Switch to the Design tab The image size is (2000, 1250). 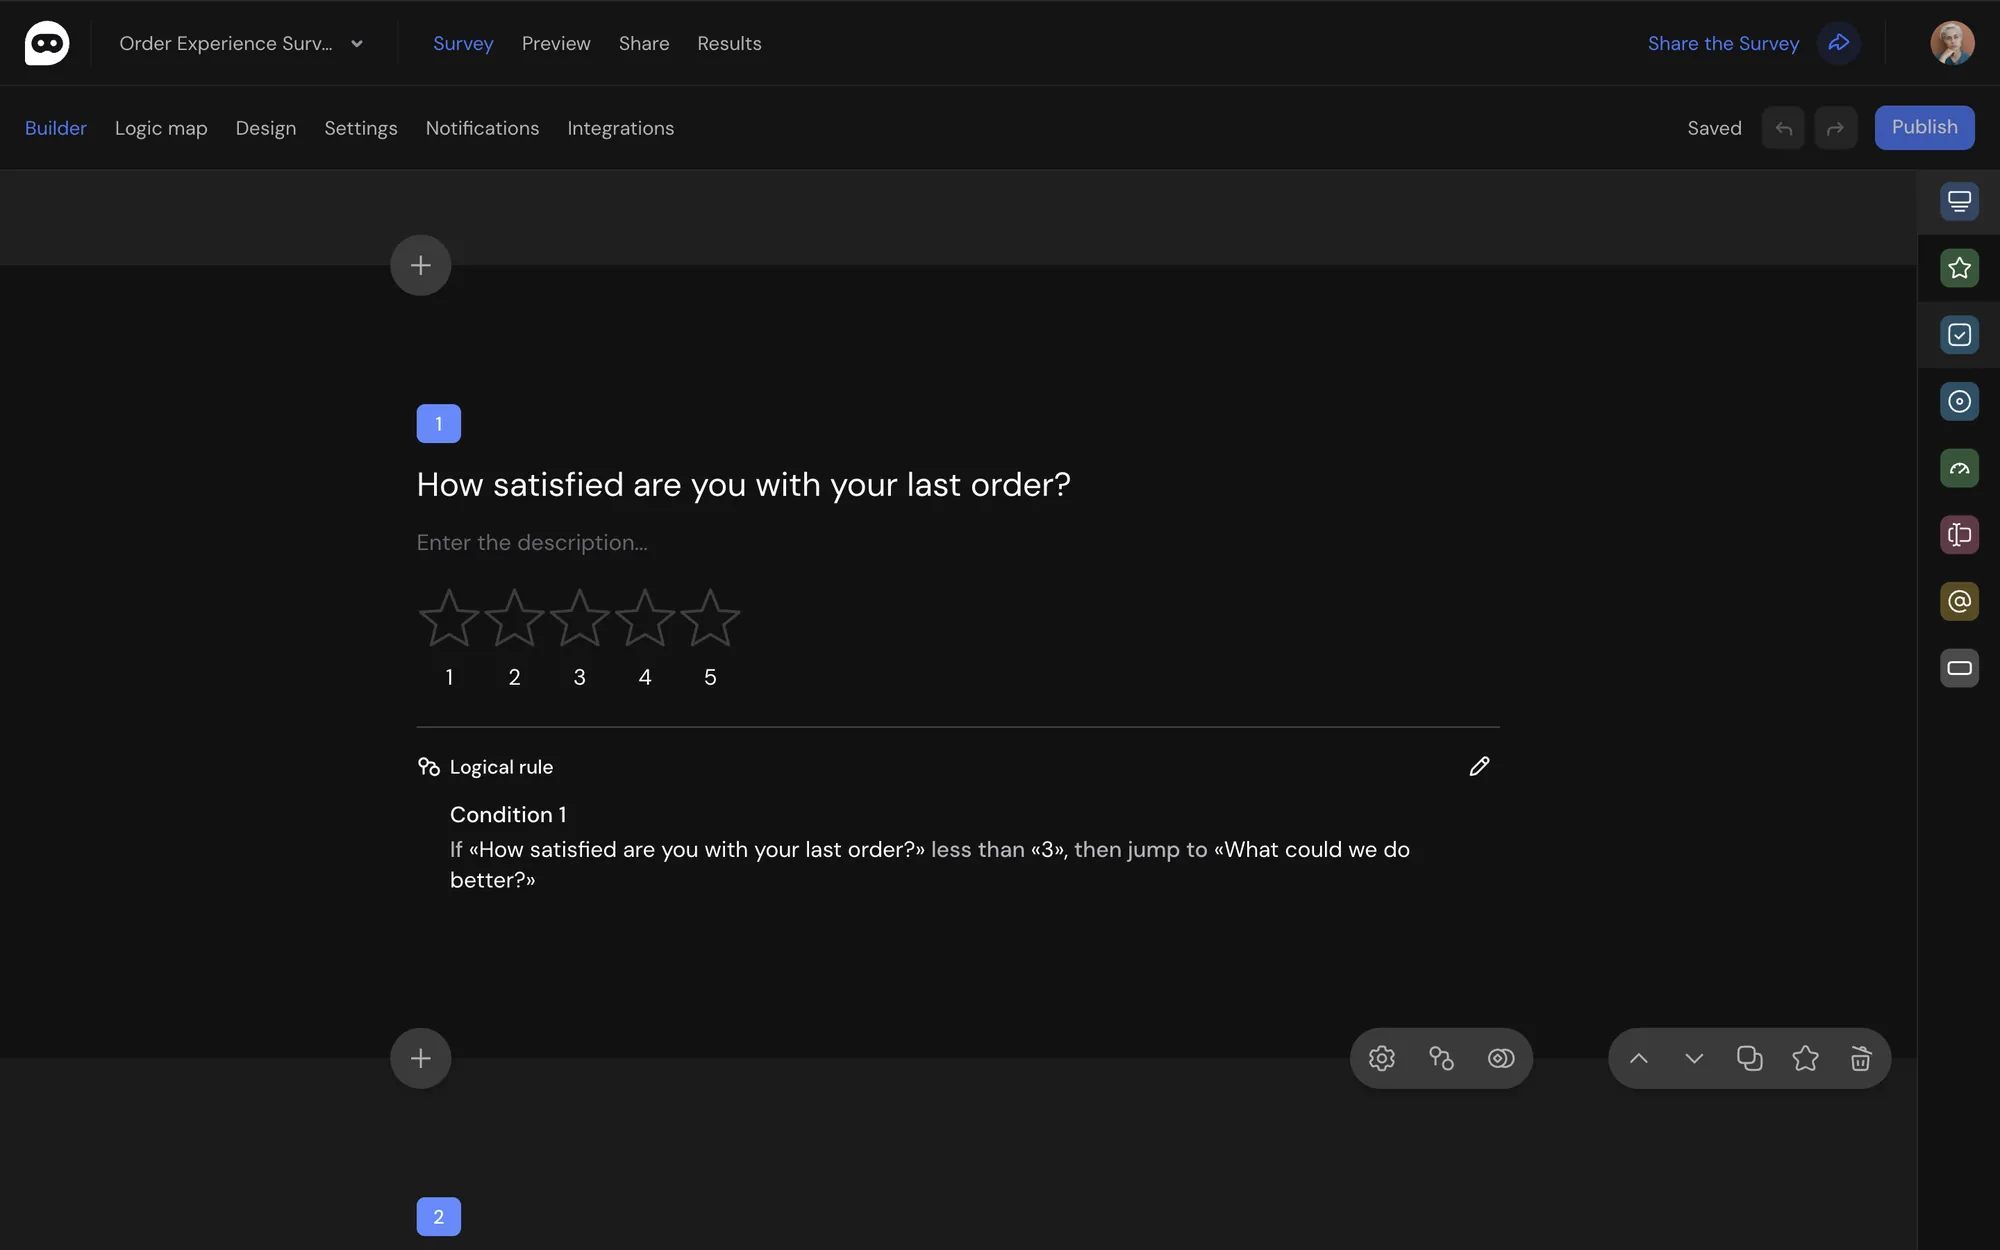pyautogui.click(x=266, y=128)
